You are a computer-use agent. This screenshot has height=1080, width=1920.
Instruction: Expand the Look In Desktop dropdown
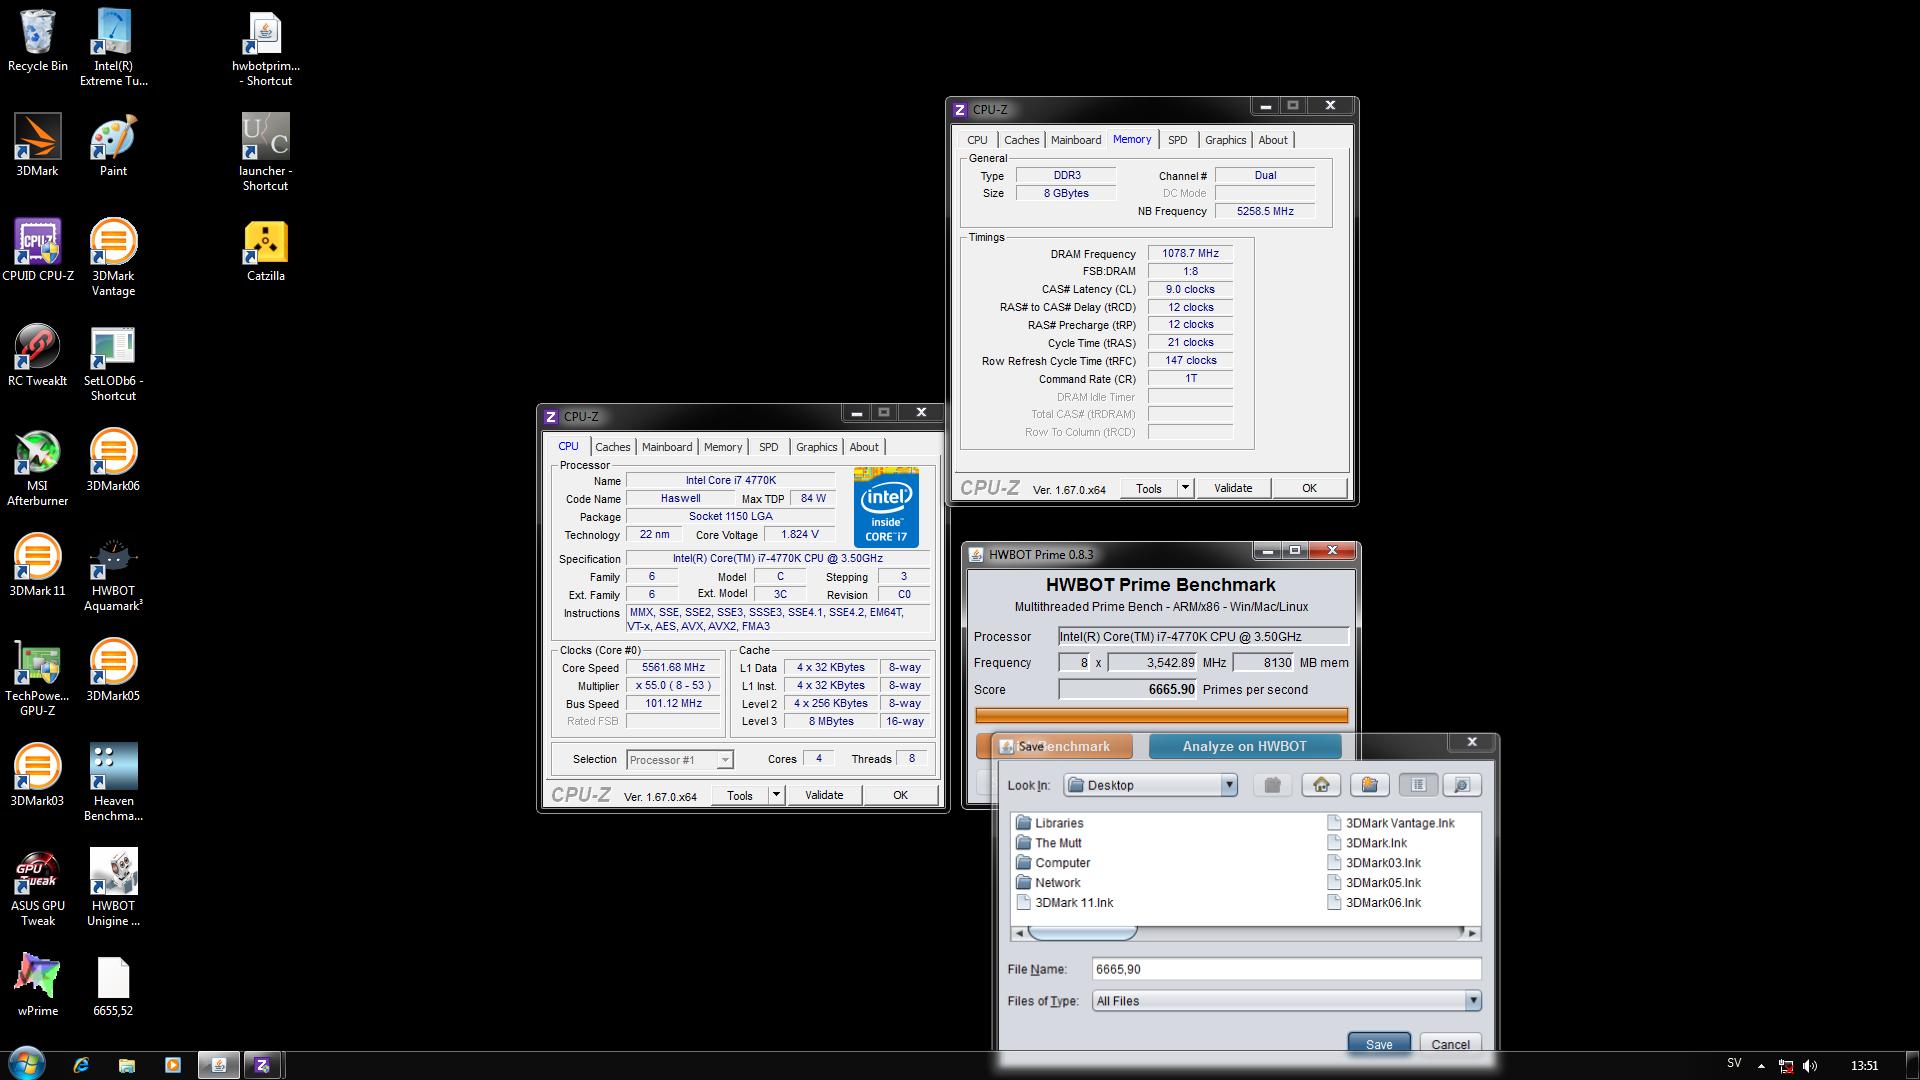point(1229,785)
